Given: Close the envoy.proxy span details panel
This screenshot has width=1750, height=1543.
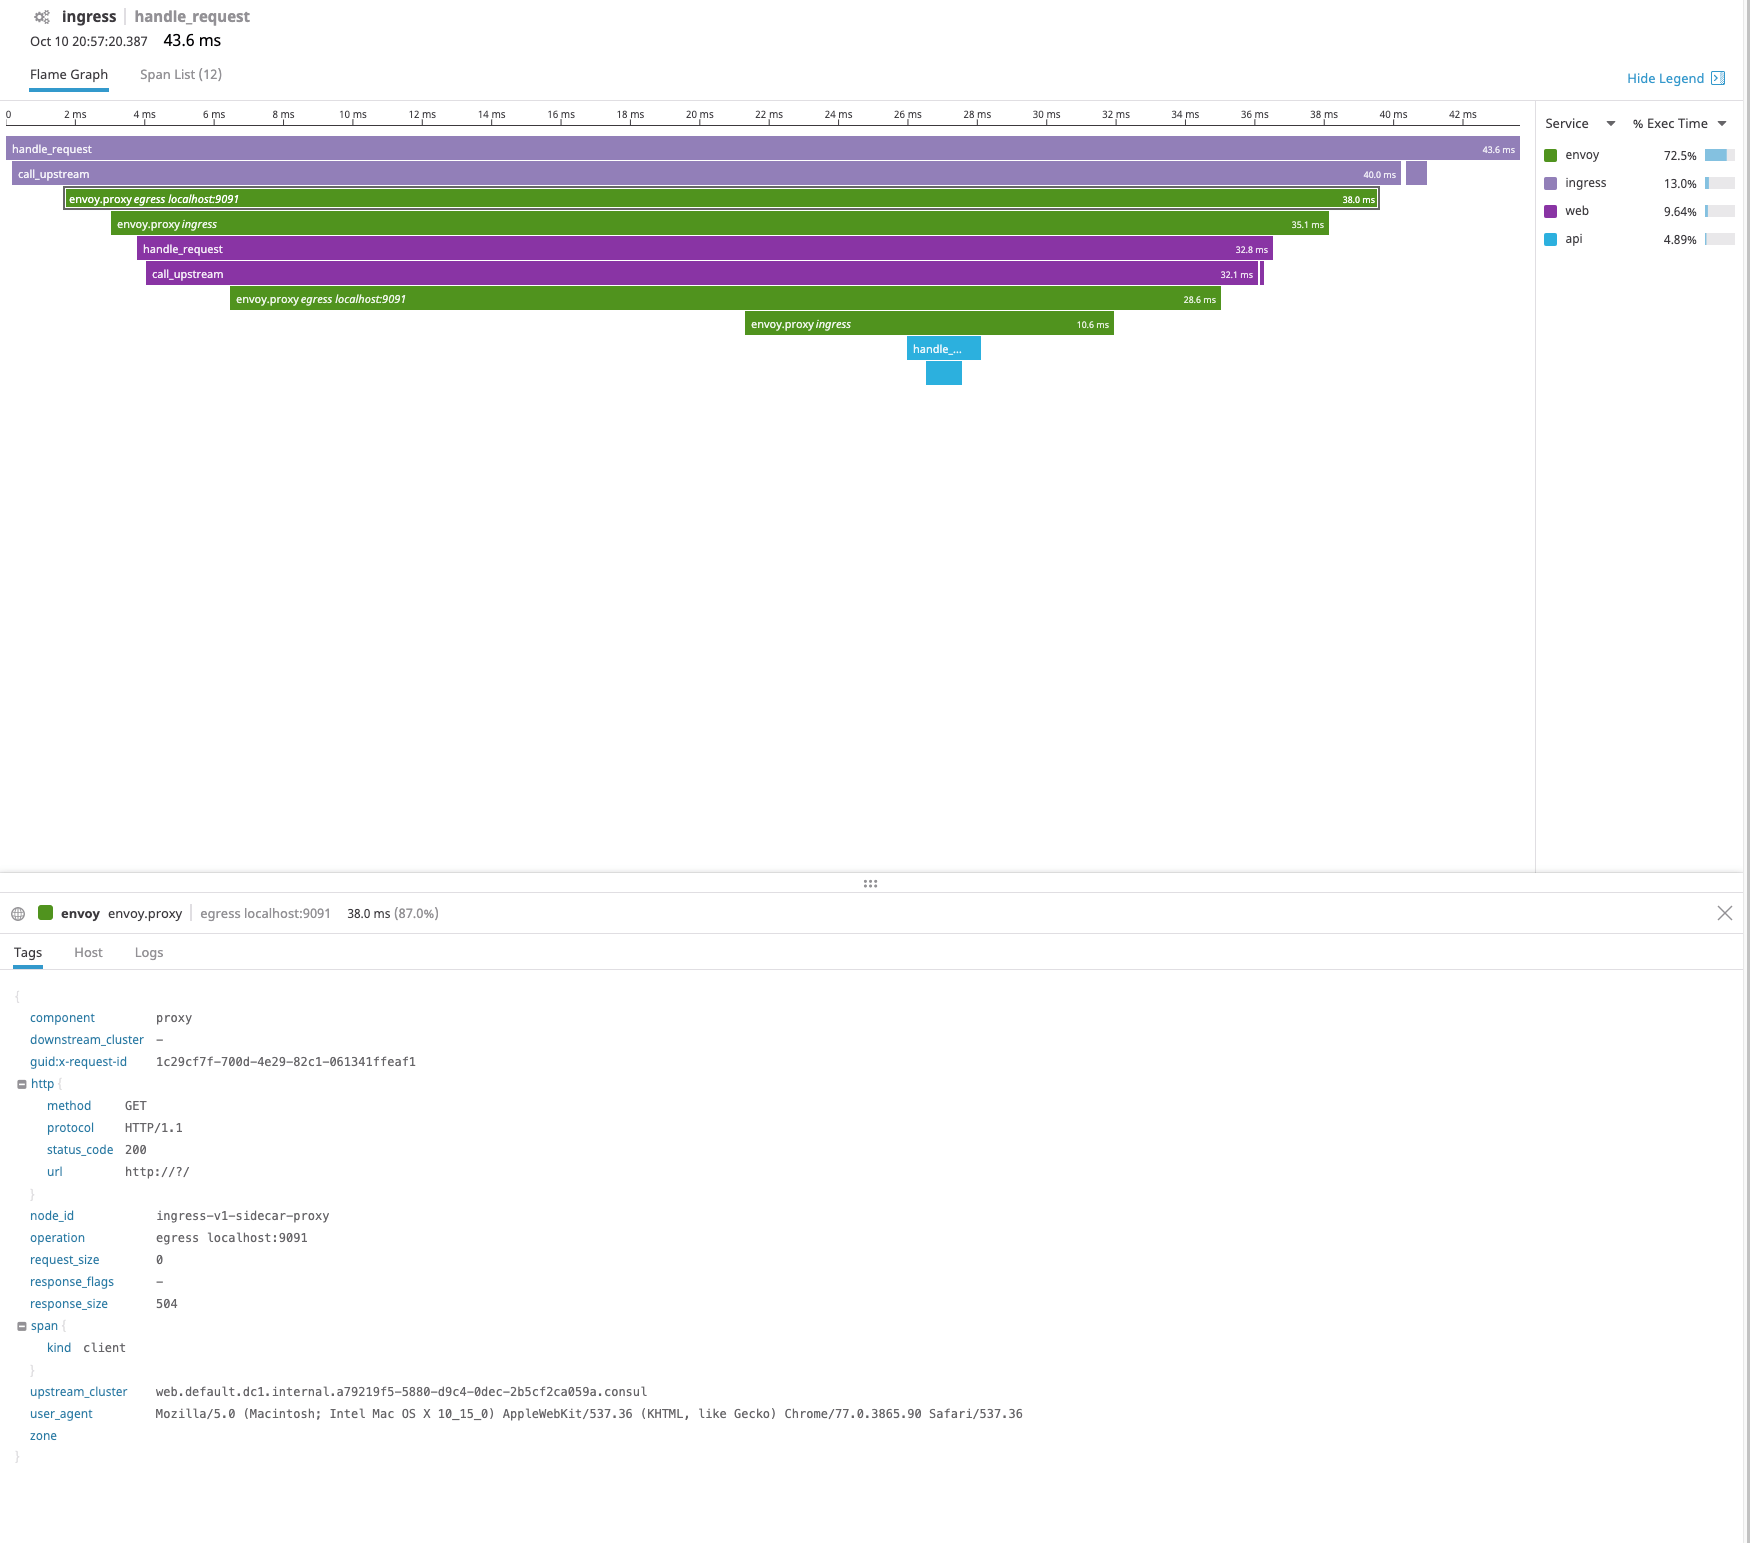Looking at the screenshot, I should tap(1725, 912).
